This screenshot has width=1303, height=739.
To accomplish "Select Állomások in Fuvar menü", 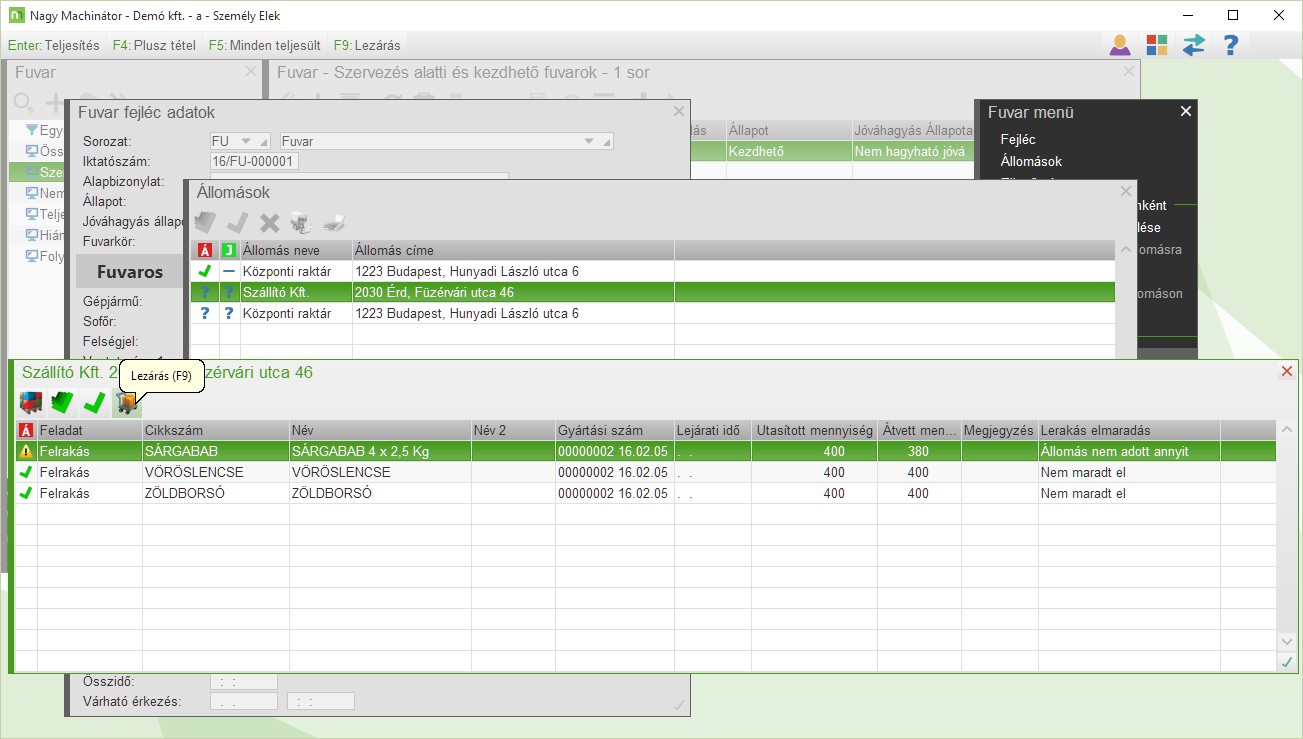I will [1031, 161].
